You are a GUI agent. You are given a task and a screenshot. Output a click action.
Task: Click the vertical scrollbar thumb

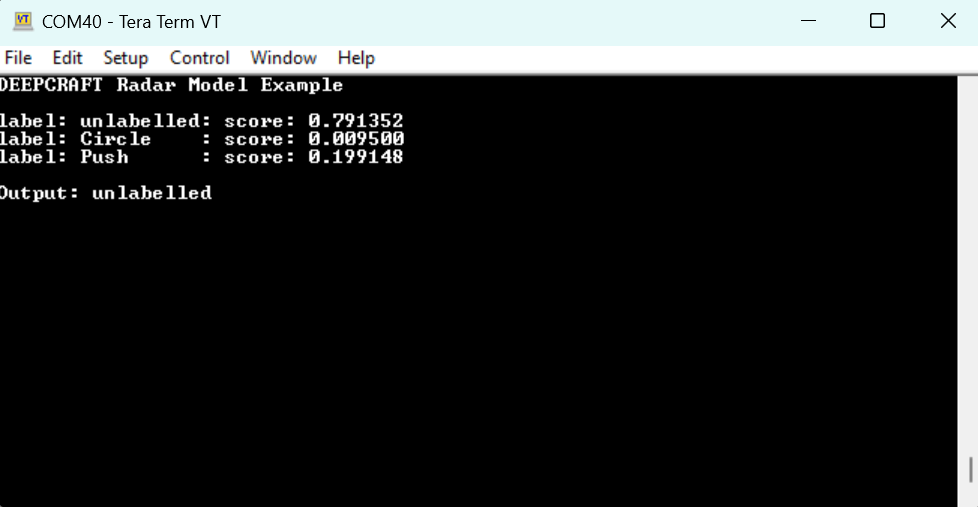(969, 469)
